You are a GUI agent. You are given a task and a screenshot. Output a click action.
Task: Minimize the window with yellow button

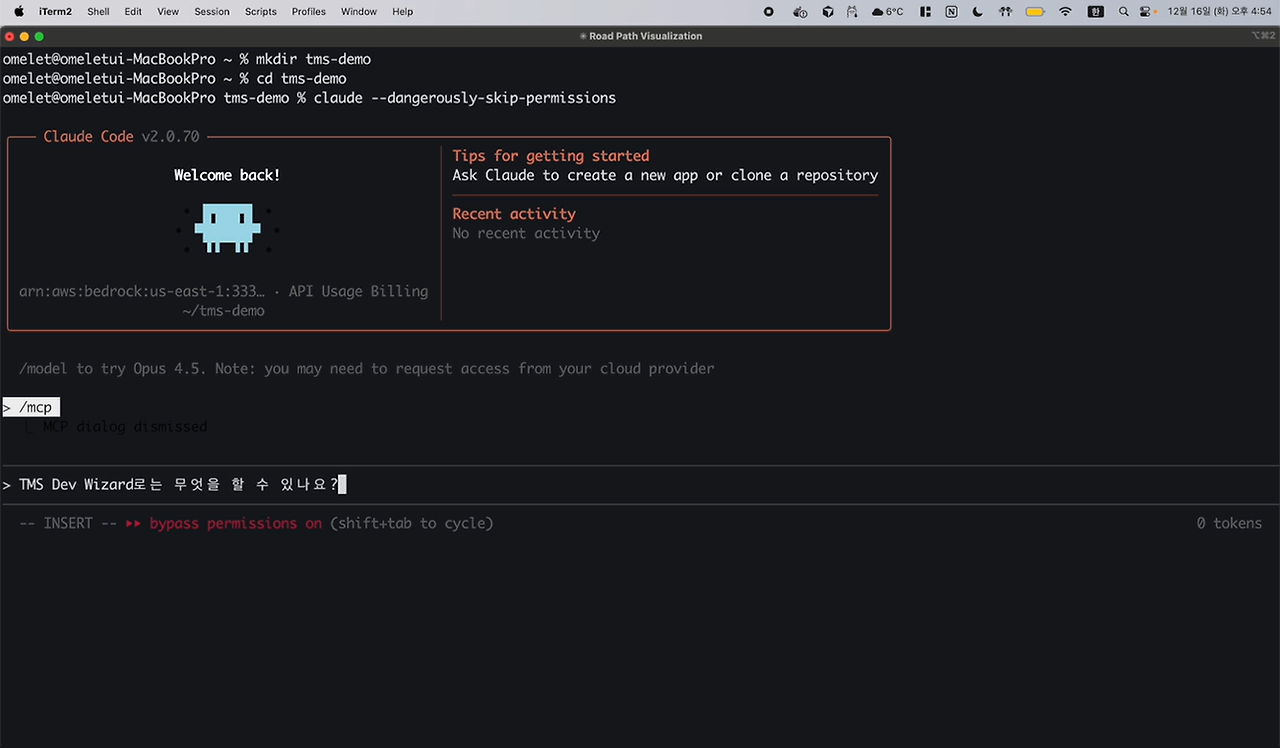click(x=25, y=36)
